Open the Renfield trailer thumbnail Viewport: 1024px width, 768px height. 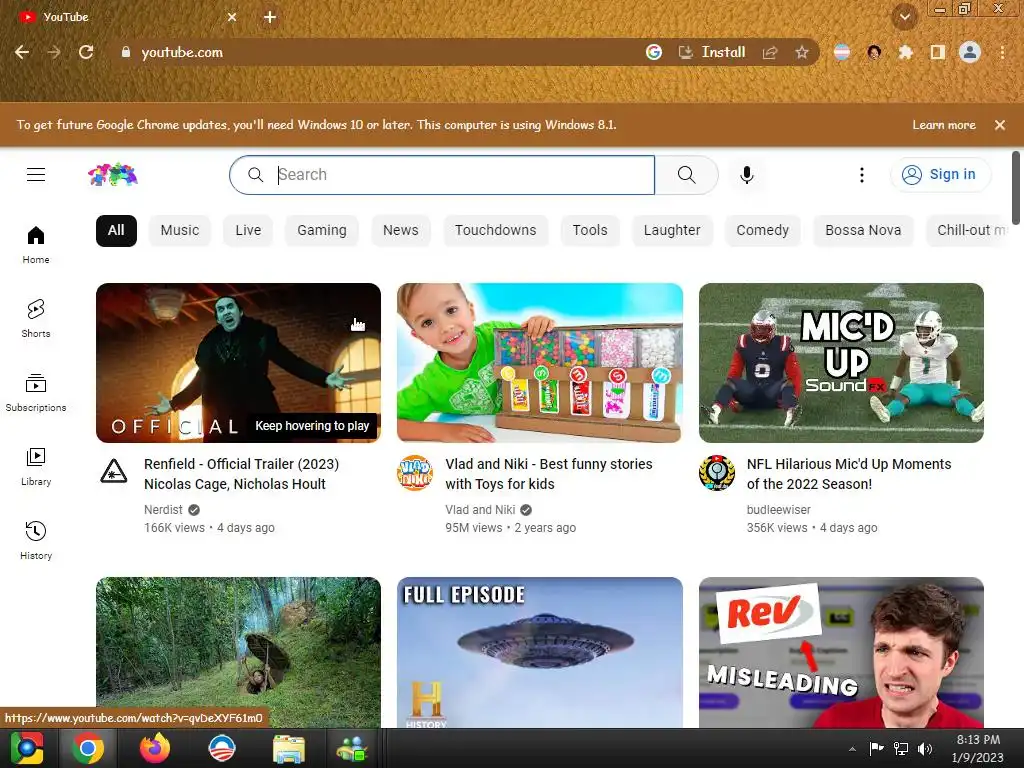238,362
